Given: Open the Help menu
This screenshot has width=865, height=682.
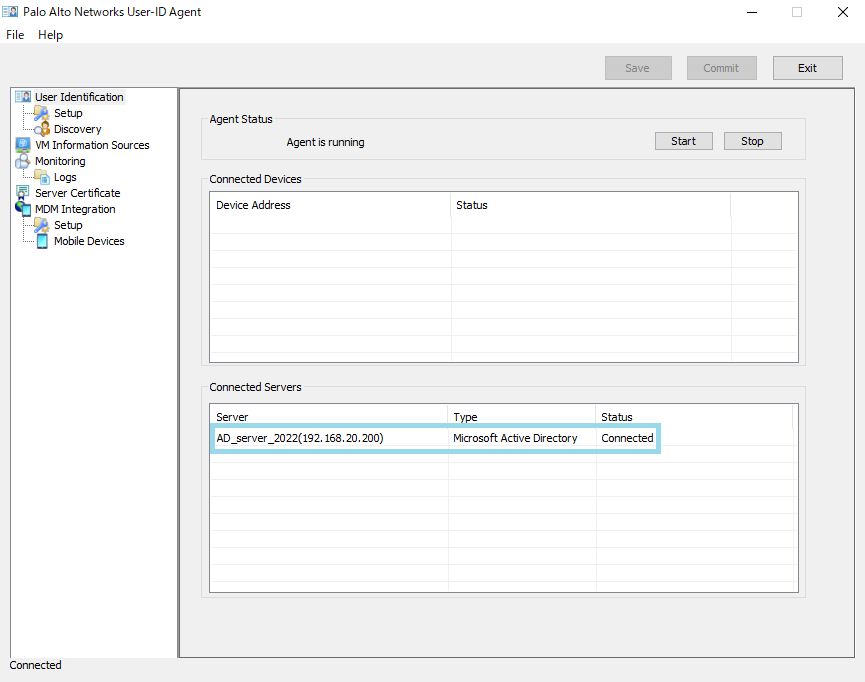Looking at the screenshot, I should pos(50,35).
